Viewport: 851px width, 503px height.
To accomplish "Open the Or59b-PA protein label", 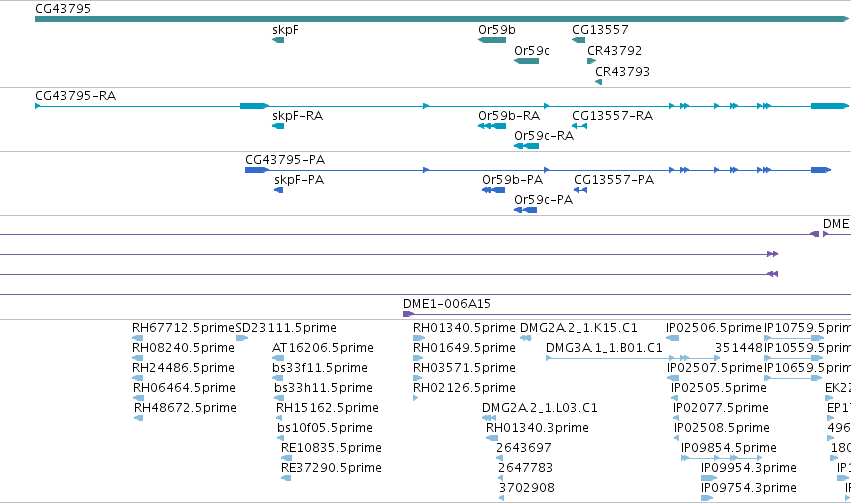I will pos(512,180).
